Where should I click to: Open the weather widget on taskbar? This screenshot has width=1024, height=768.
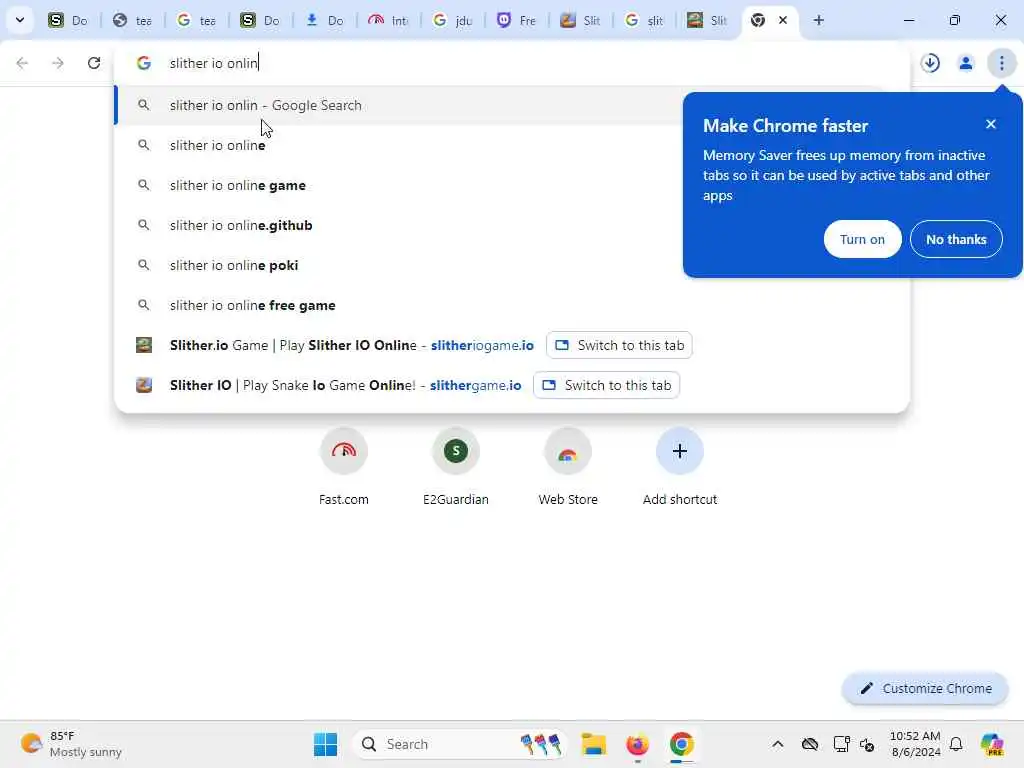pyautogui.click(x=71, y=744)
